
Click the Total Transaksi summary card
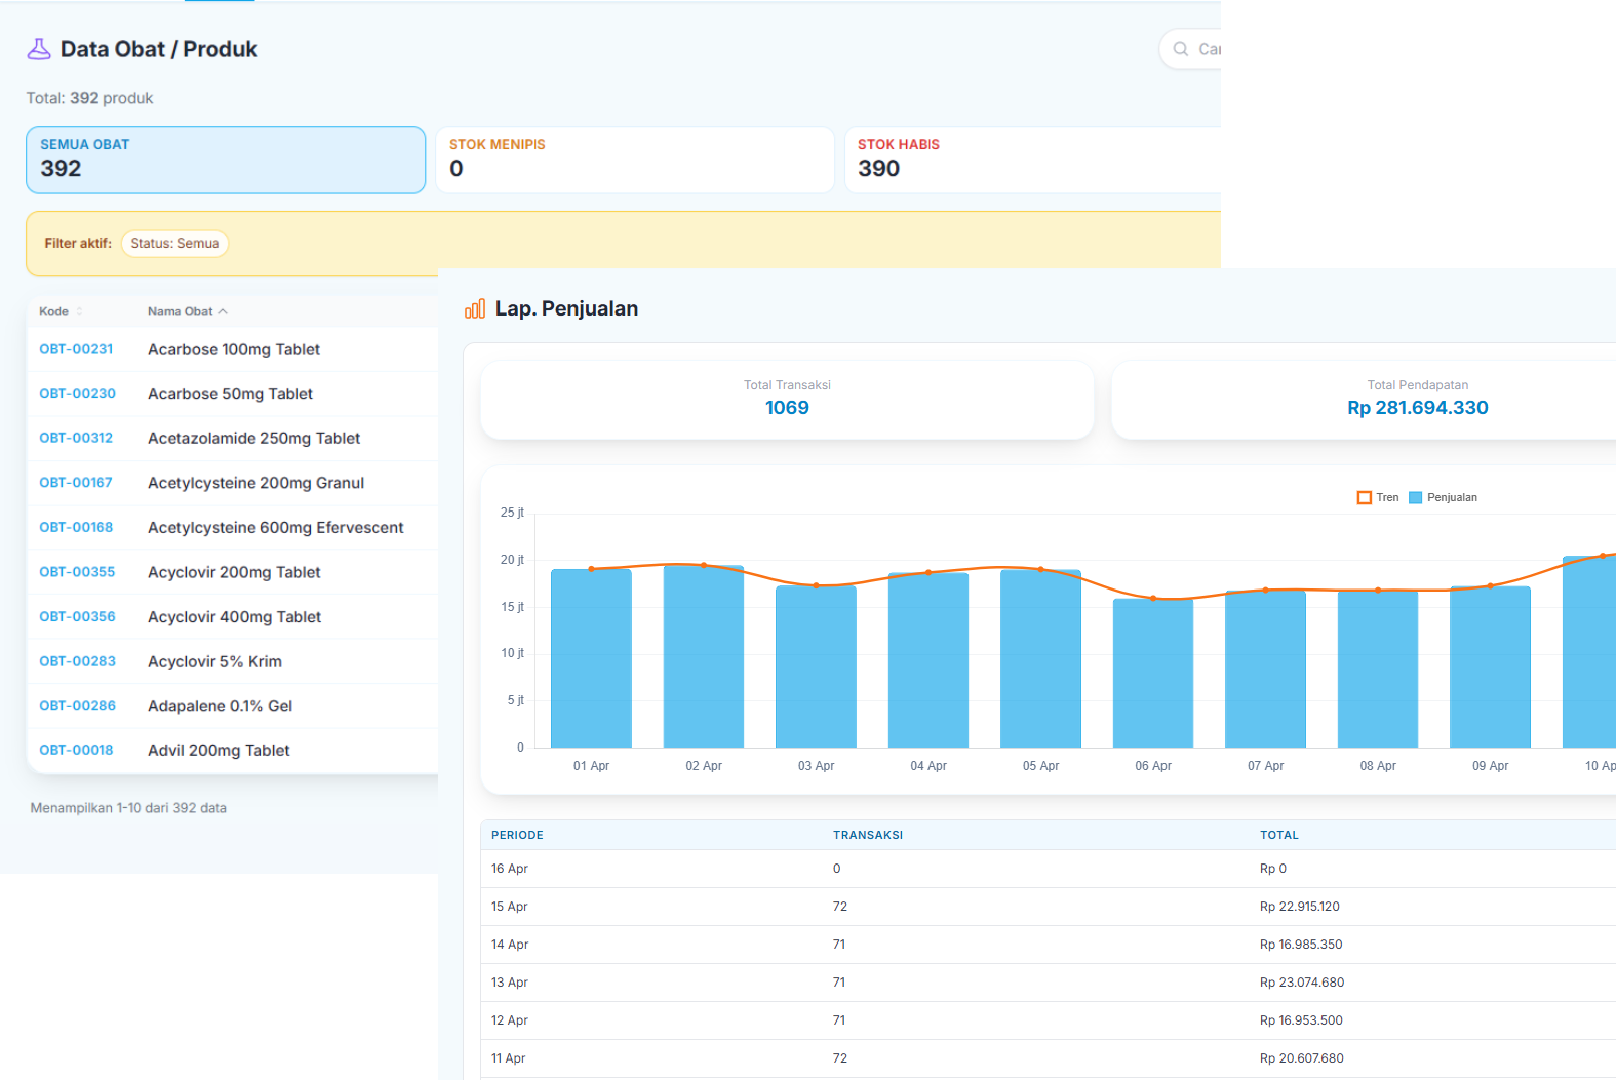coord(787,399)
